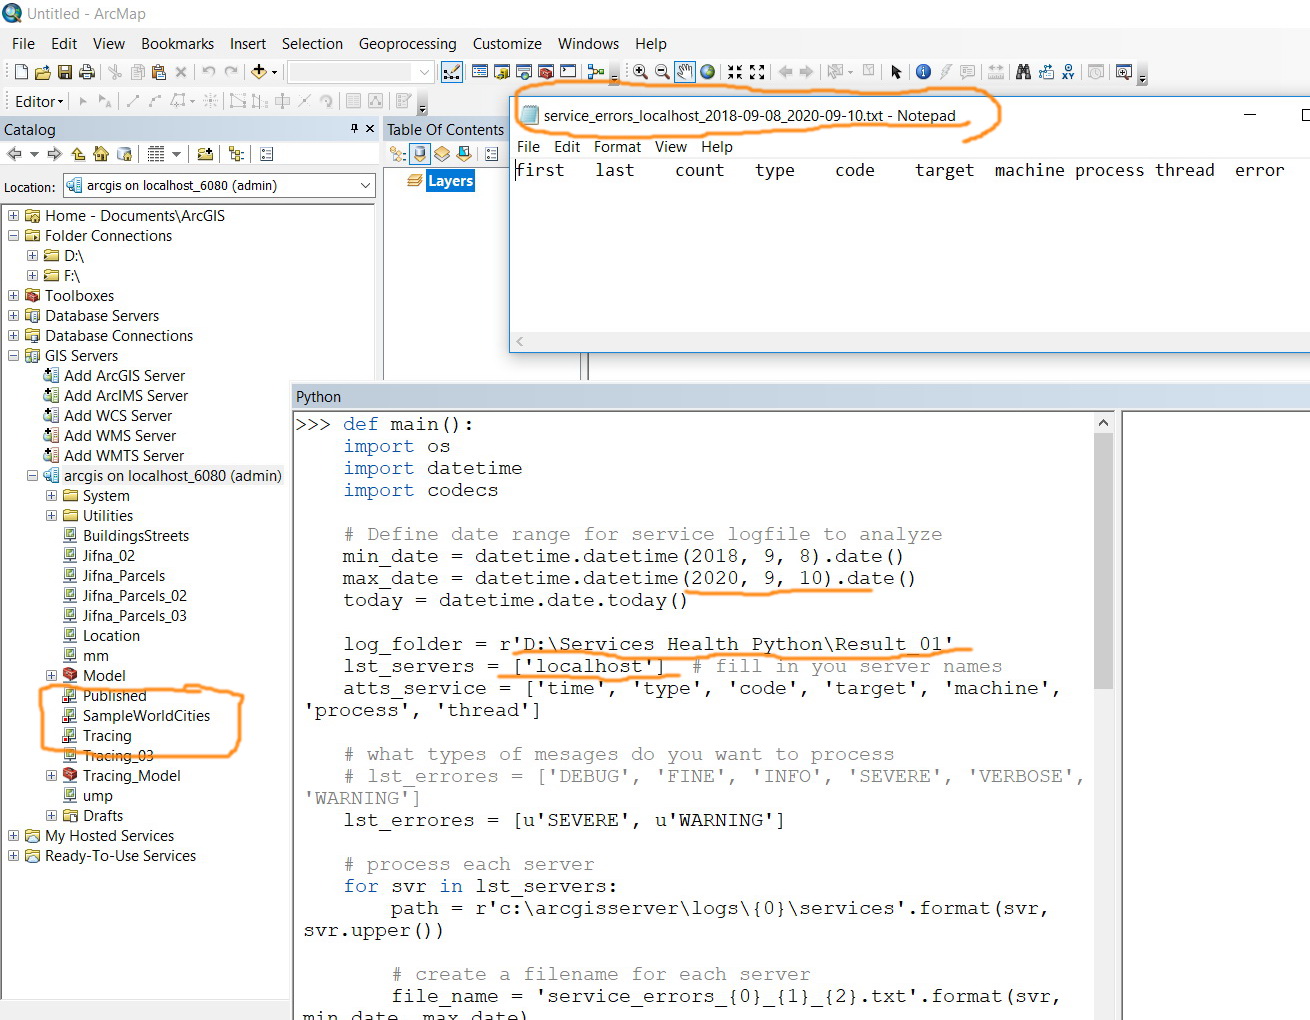Image resolution: width=1310 pixels, height=1020 pixels.
Task: Select the Pan hand tool
Action: (685, 72)
